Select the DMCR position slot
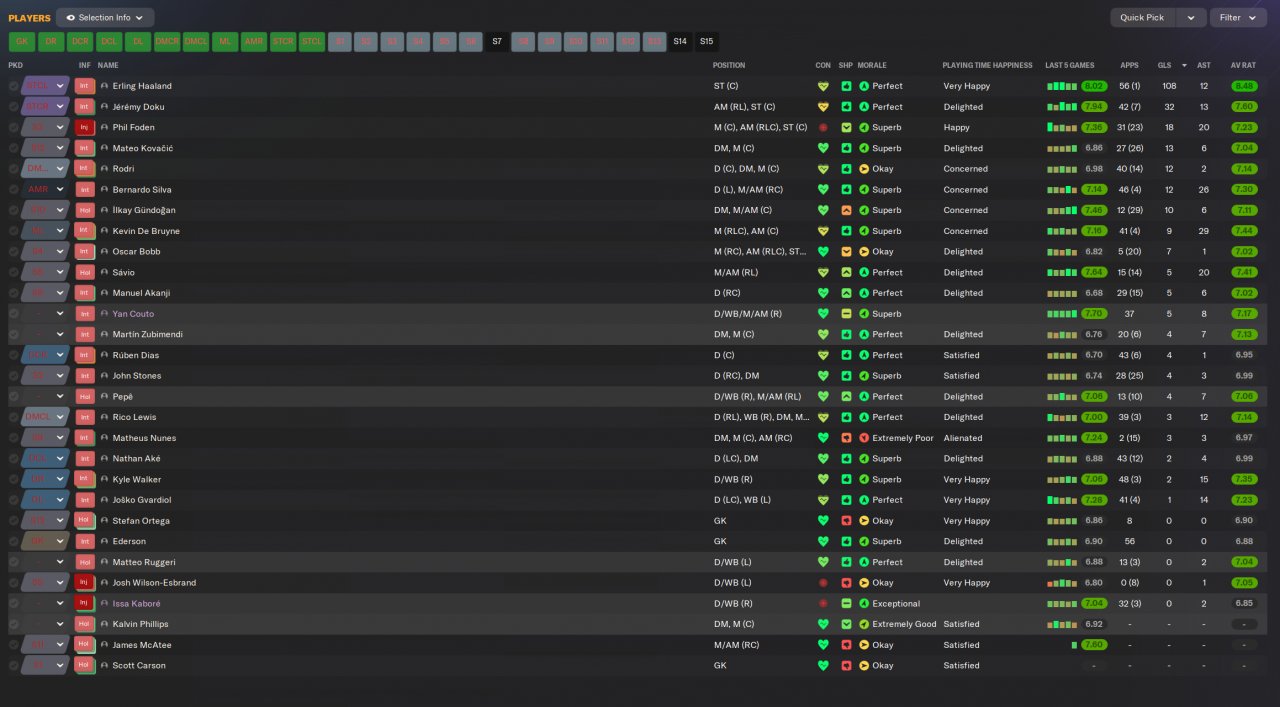This screenshot has width=1280, height=707. (167, 42)
